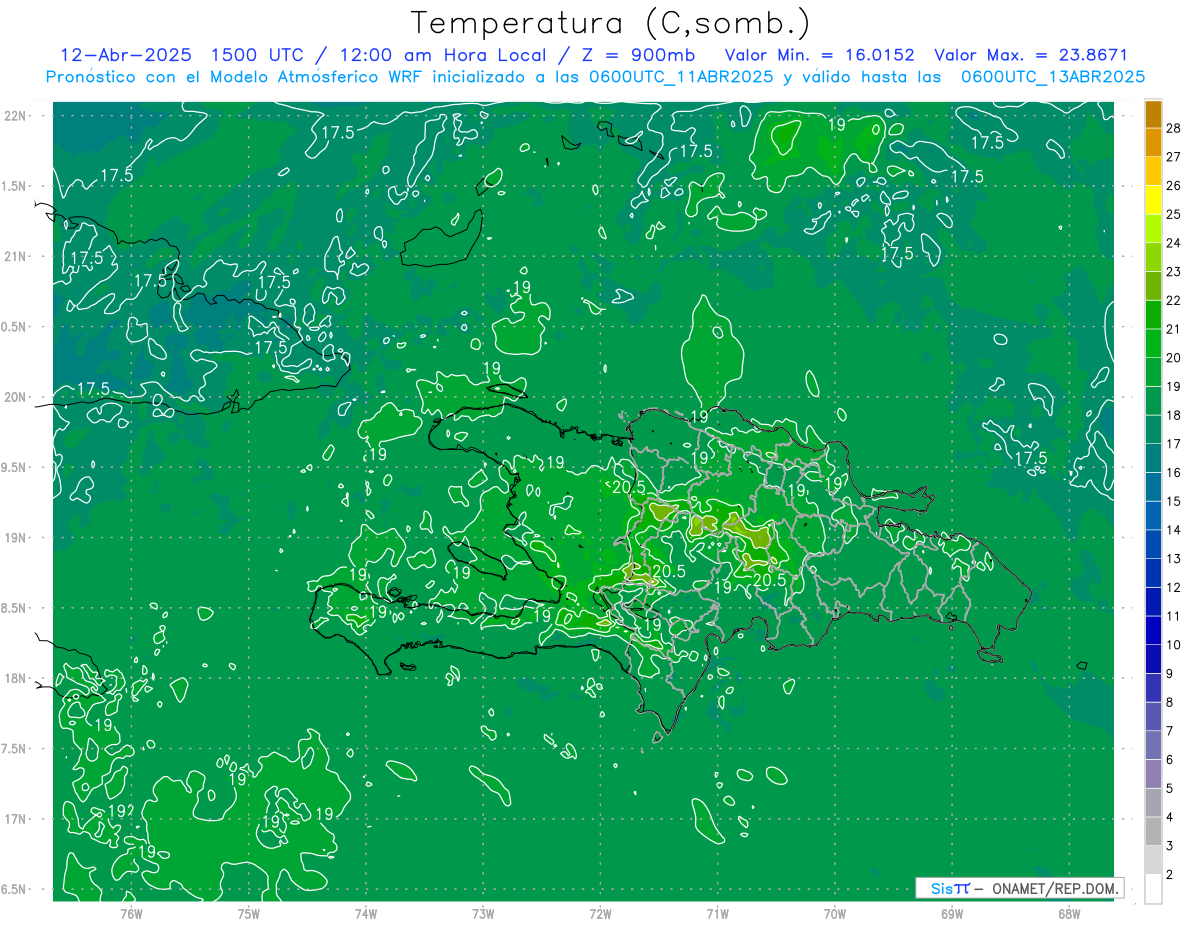This screenshot has height=927, width=1200.
Task: Click the '17N' latitude axis label
Action: [16, 819]
